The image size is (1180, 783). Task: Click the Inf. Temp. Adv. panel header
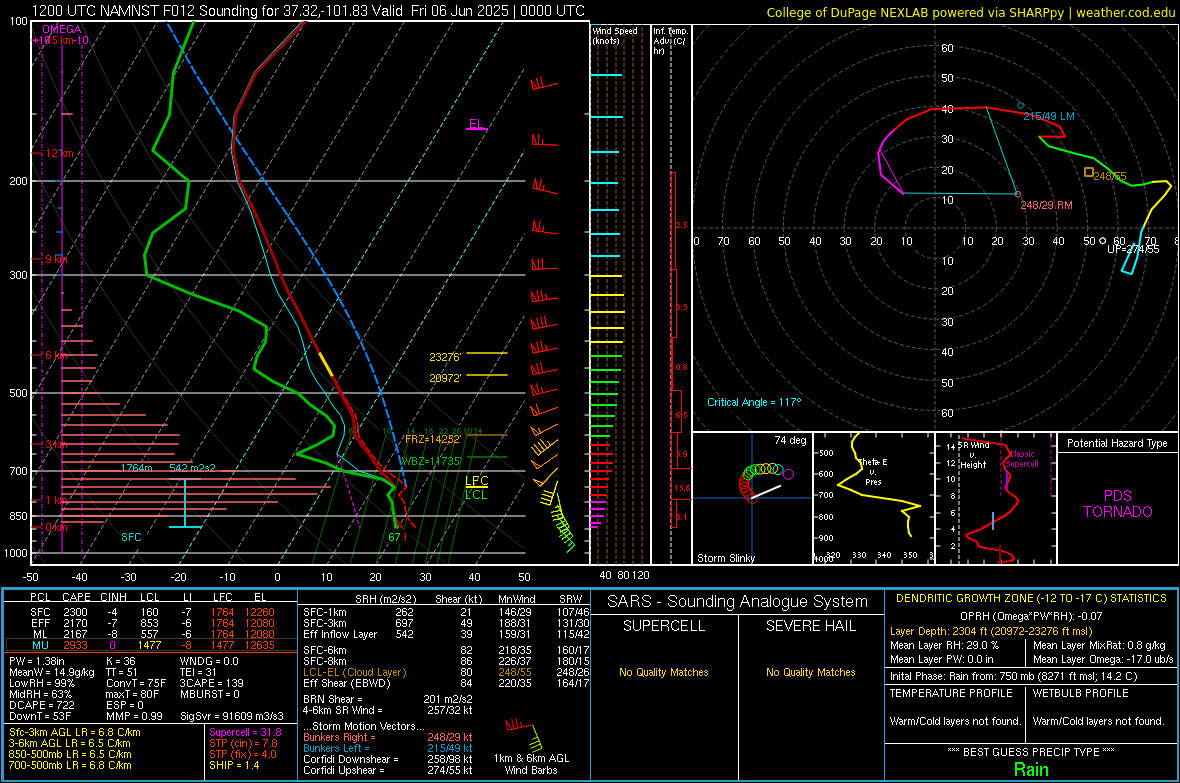pyautogui.click(x=670, y=41)
